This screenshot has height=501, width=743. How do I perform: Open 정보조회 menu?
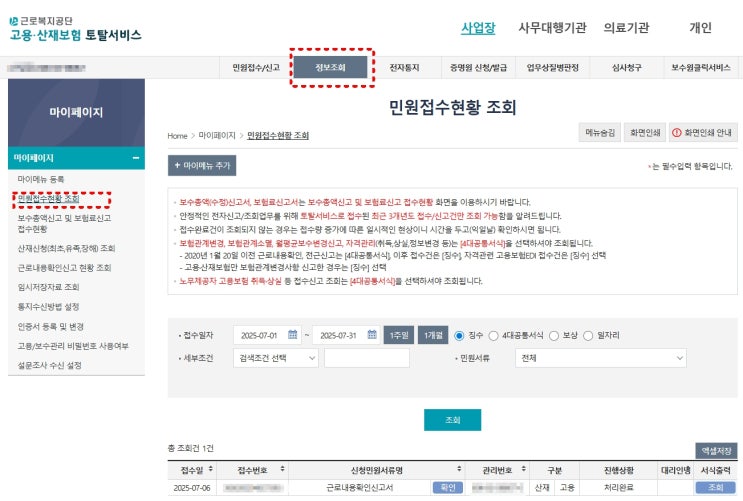[x=330, y=67]
